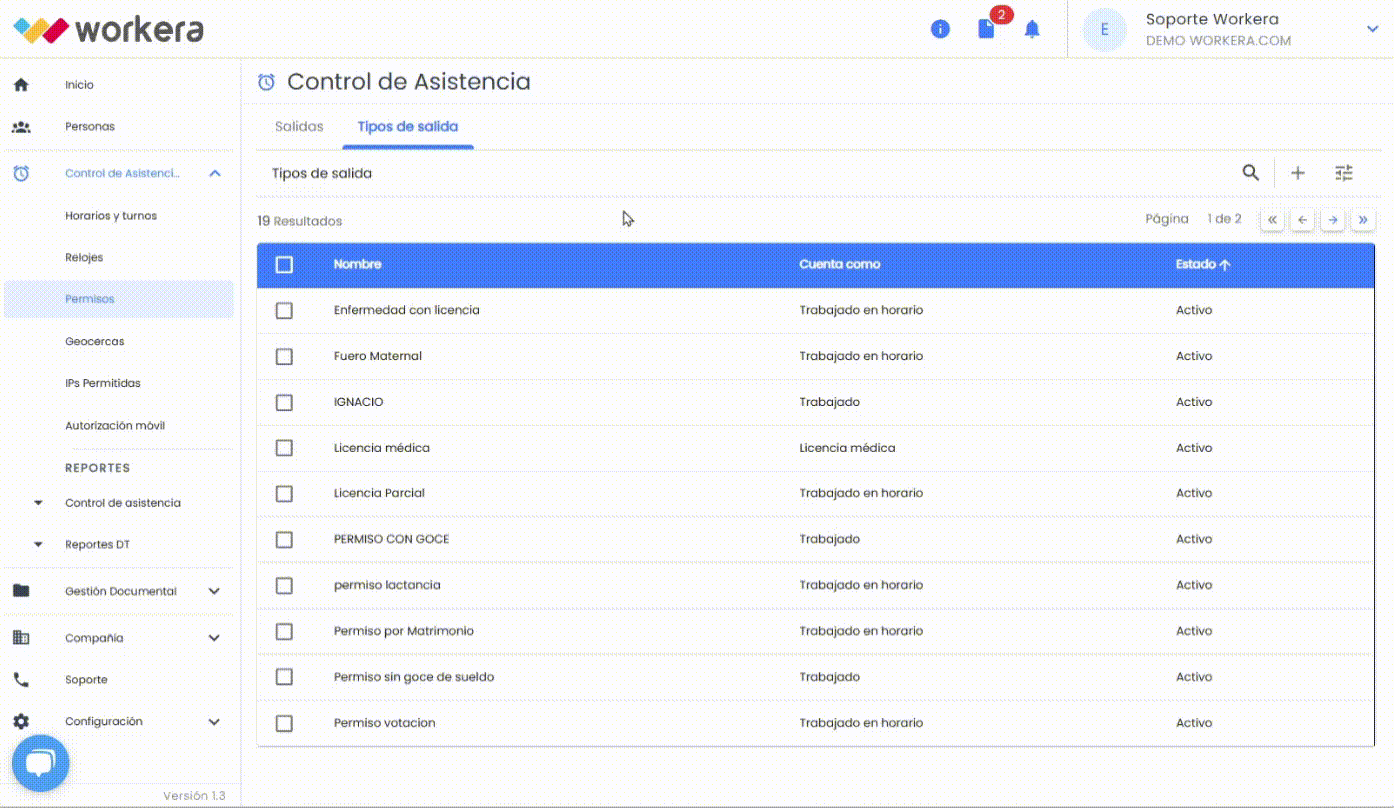
Task: Open the Geocercas menu item
Action: (x=95, y=342)
